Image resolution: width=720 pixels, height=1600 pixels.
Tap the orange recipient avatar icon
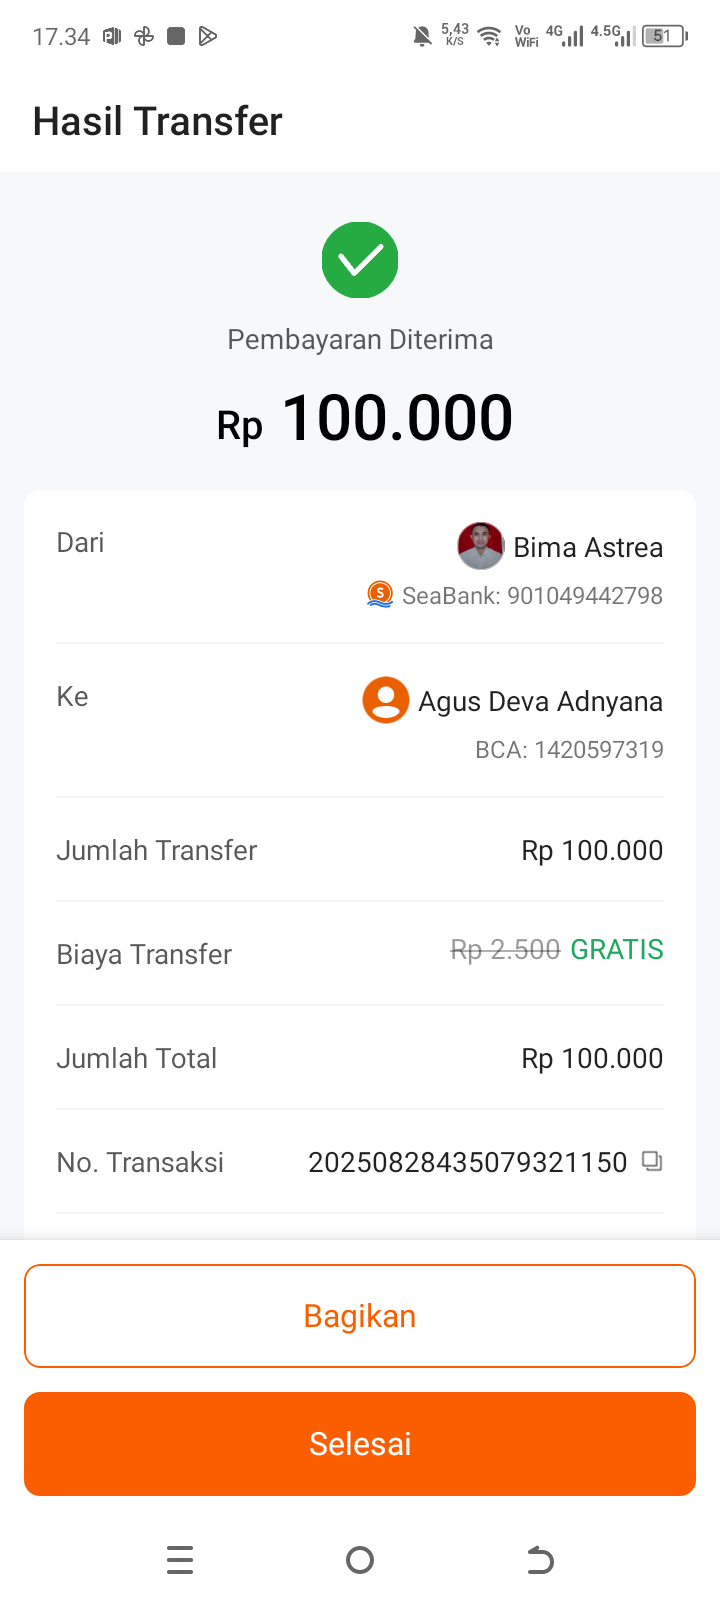386,700
